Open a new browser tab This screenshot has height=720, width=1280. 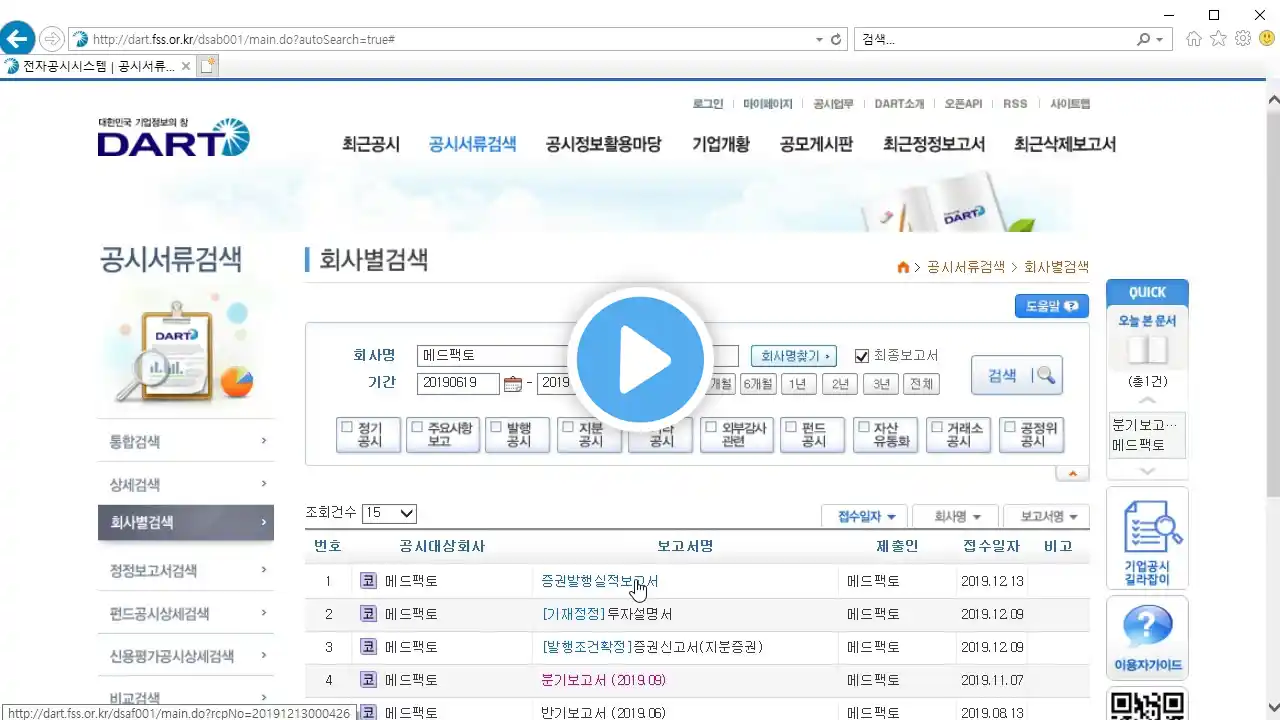tap(208, 66)
